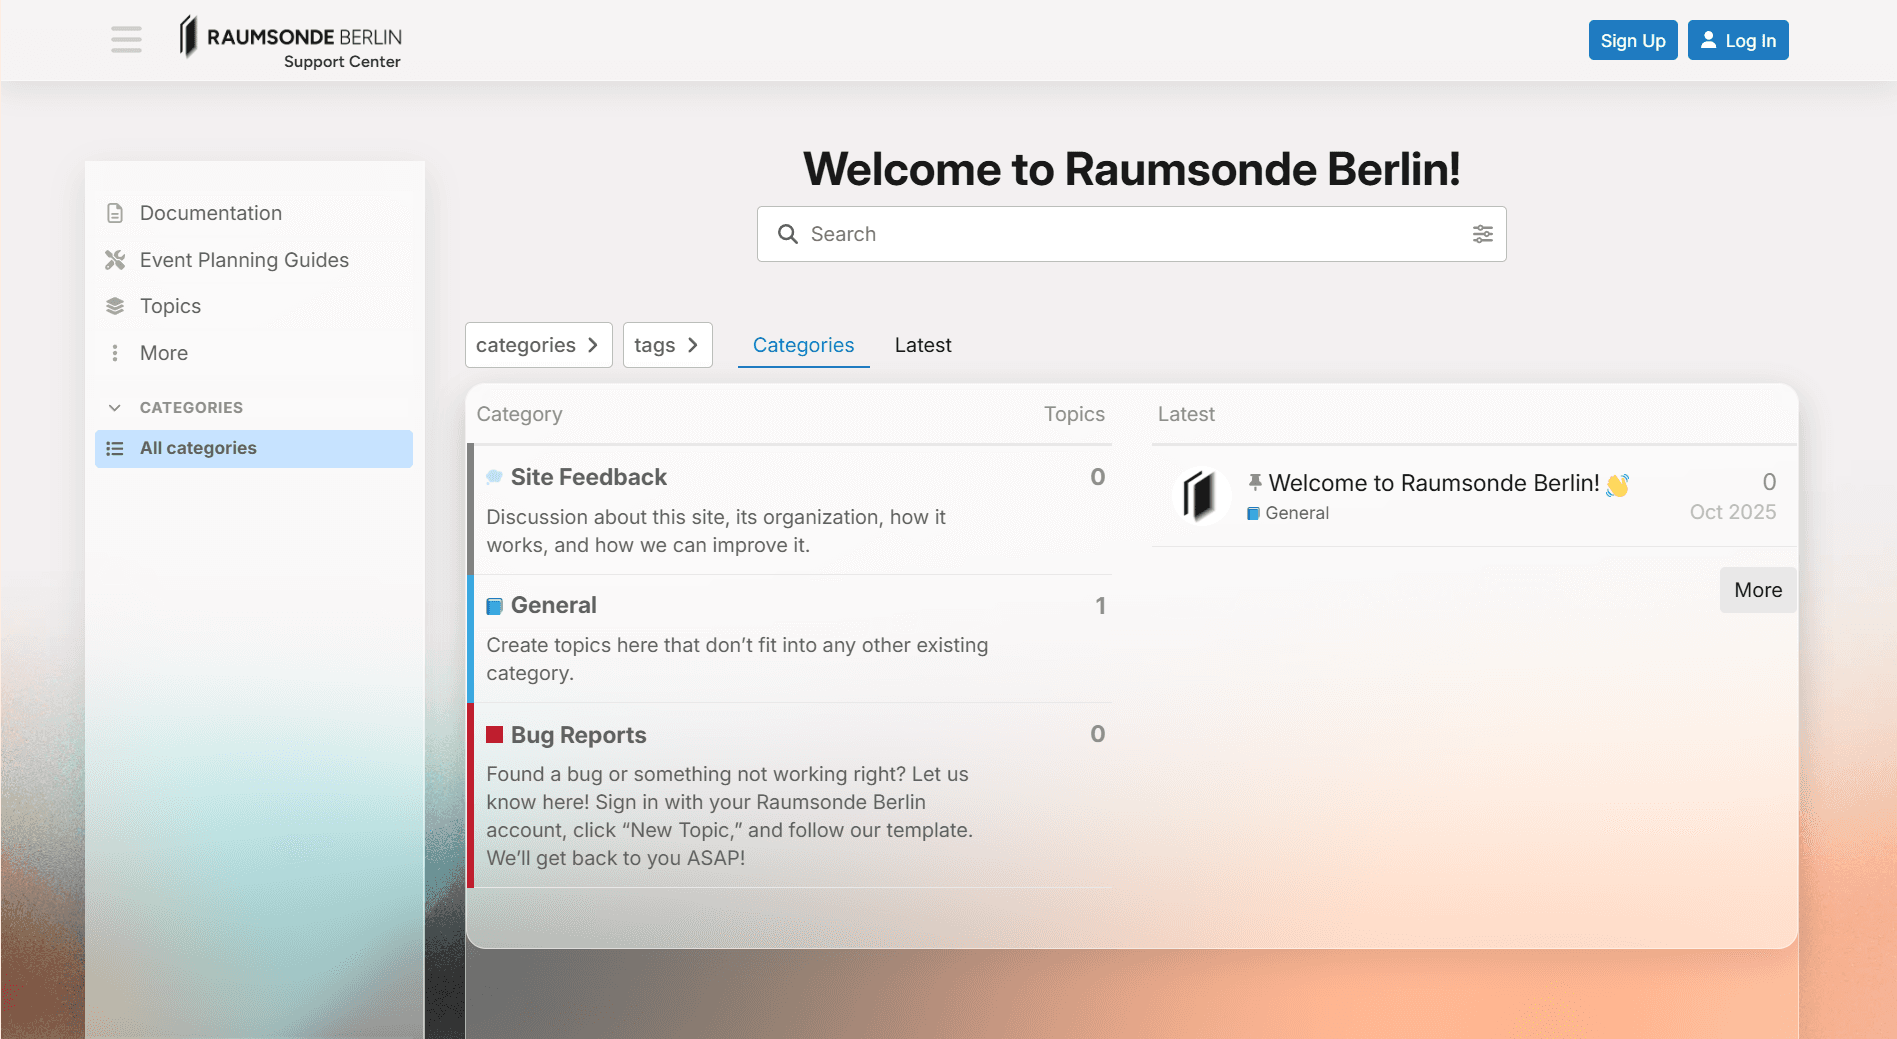
Task: Go to Topics in the sidebar
Action: (170, 306)
